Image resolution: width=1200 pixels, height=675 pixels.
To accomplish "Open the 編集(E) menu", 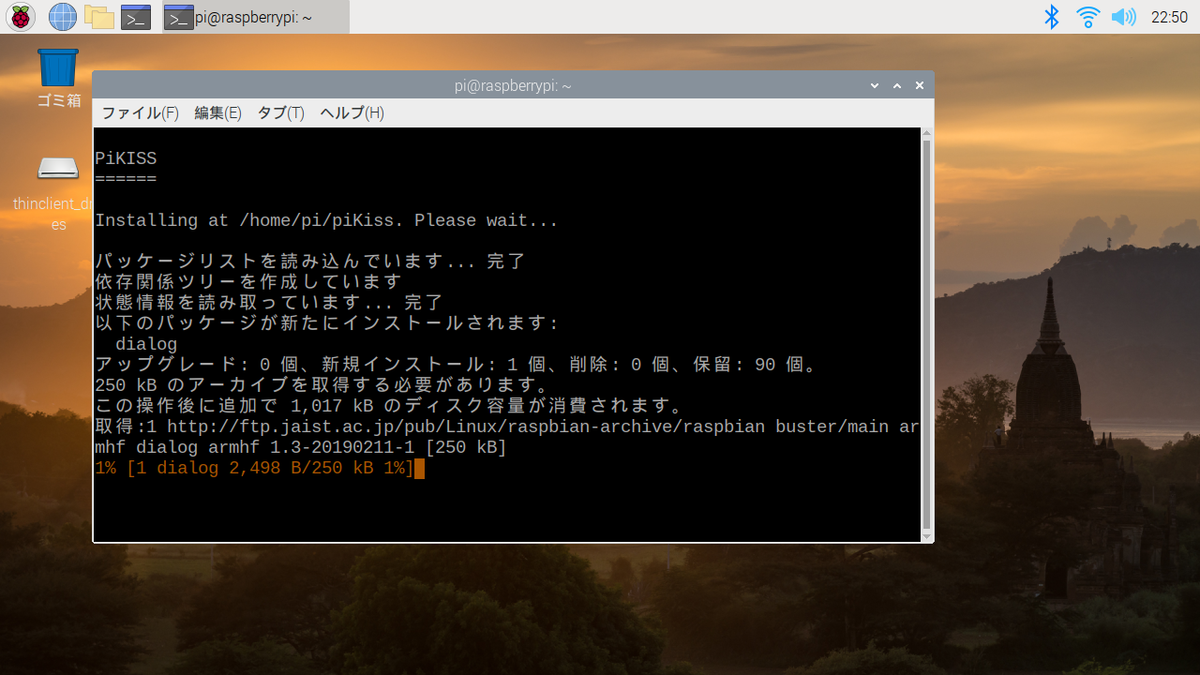I will pos(217,113).
